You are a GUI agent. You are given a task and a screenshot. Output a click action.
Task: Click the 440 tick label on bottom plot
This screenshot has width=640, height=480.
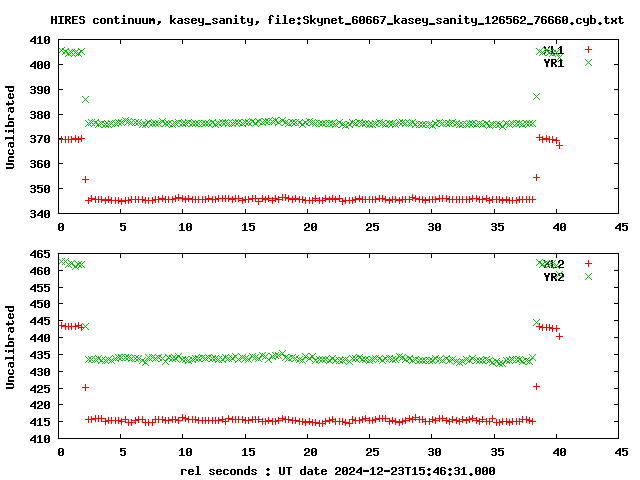pyautogui.click(x=40, y=338)
